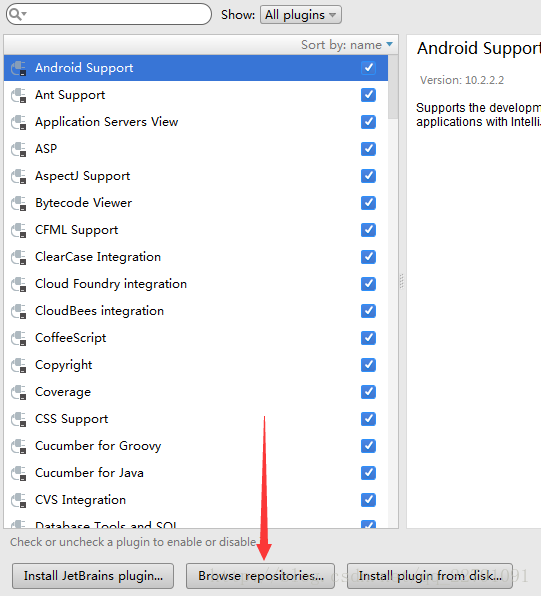Focus the plugin search field
This screenshot has height=596, width=541.
[109, 14]
